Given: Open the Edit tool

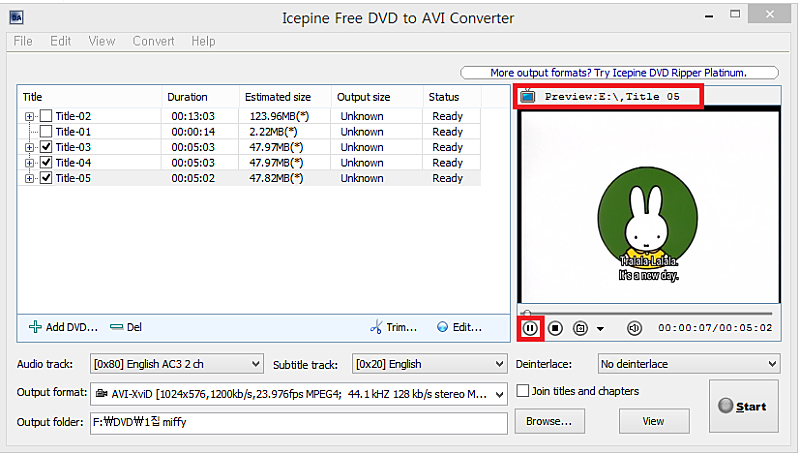Looking at the screenshot, I should coord(459,327).
